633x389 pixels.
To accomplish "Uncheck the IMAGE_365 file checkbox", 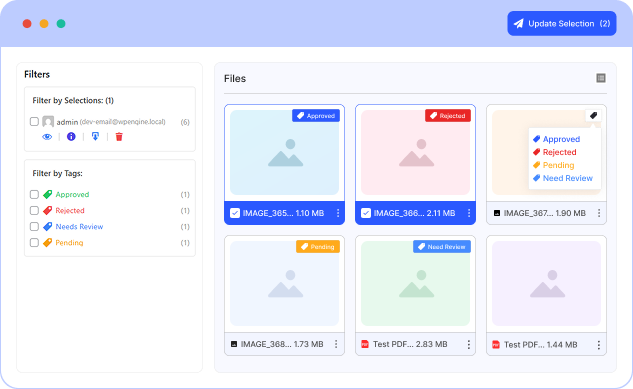I will [x=235, y=213].
